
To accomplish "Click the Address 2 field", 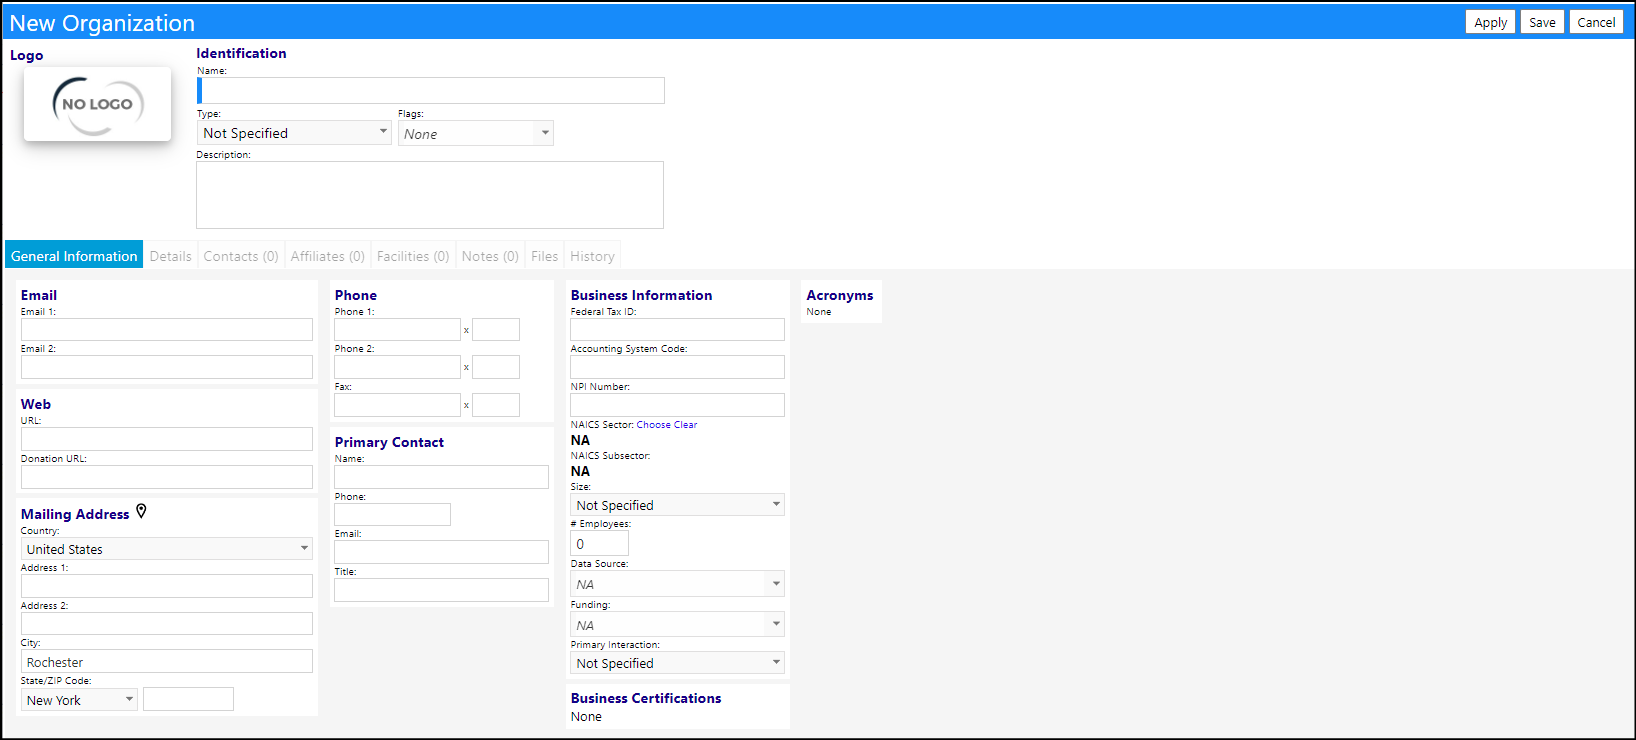I will (167, 623).
